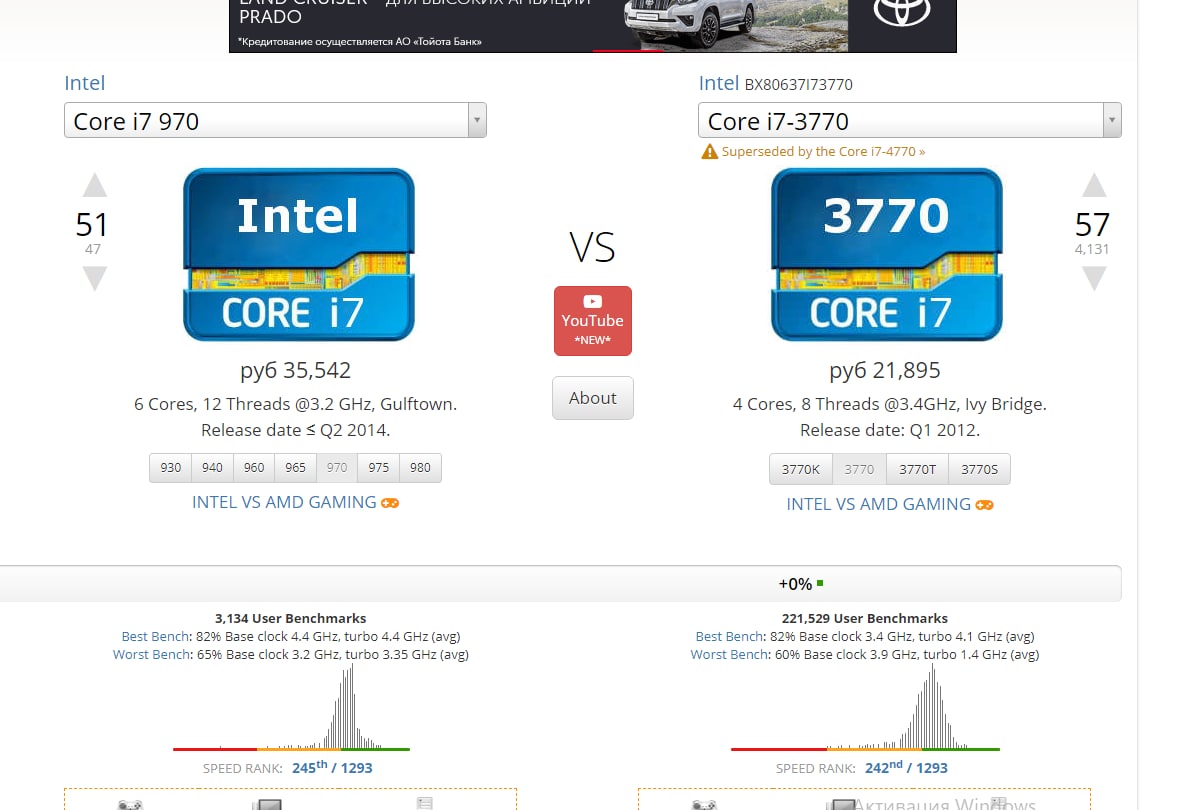This screenshot has width=1202, height=810.
Task: Click speed rank 245th / 1293
Action: click(332, 768)
